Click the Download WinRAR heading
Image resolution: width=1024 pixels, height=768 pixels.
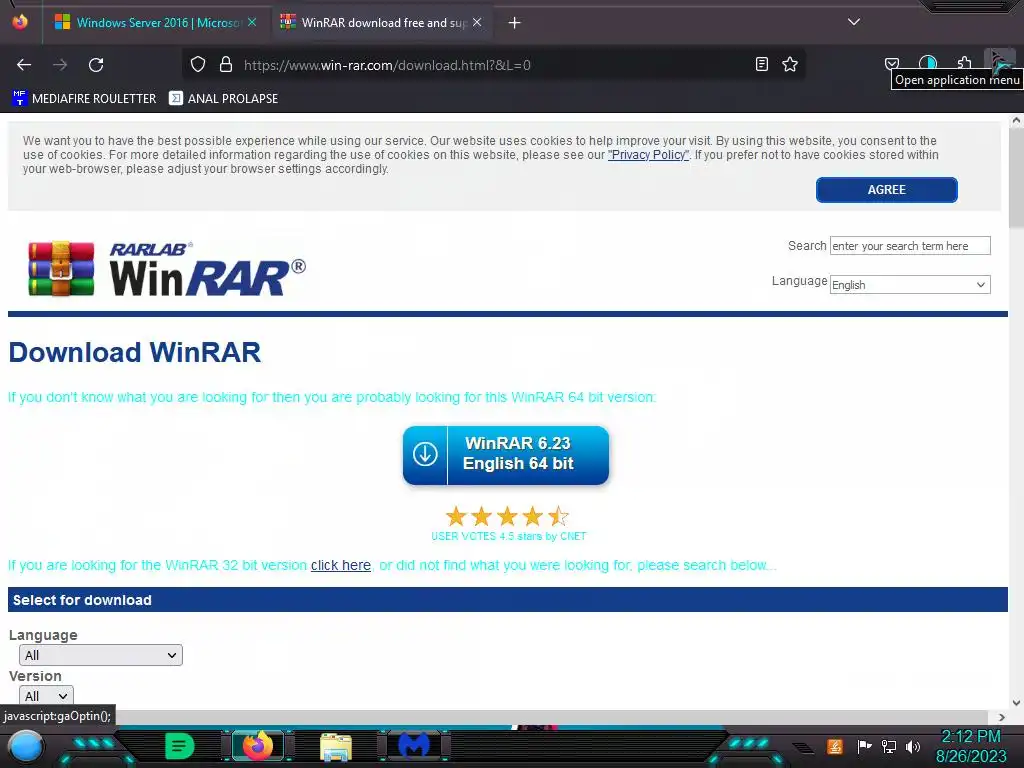click(135, 352)
